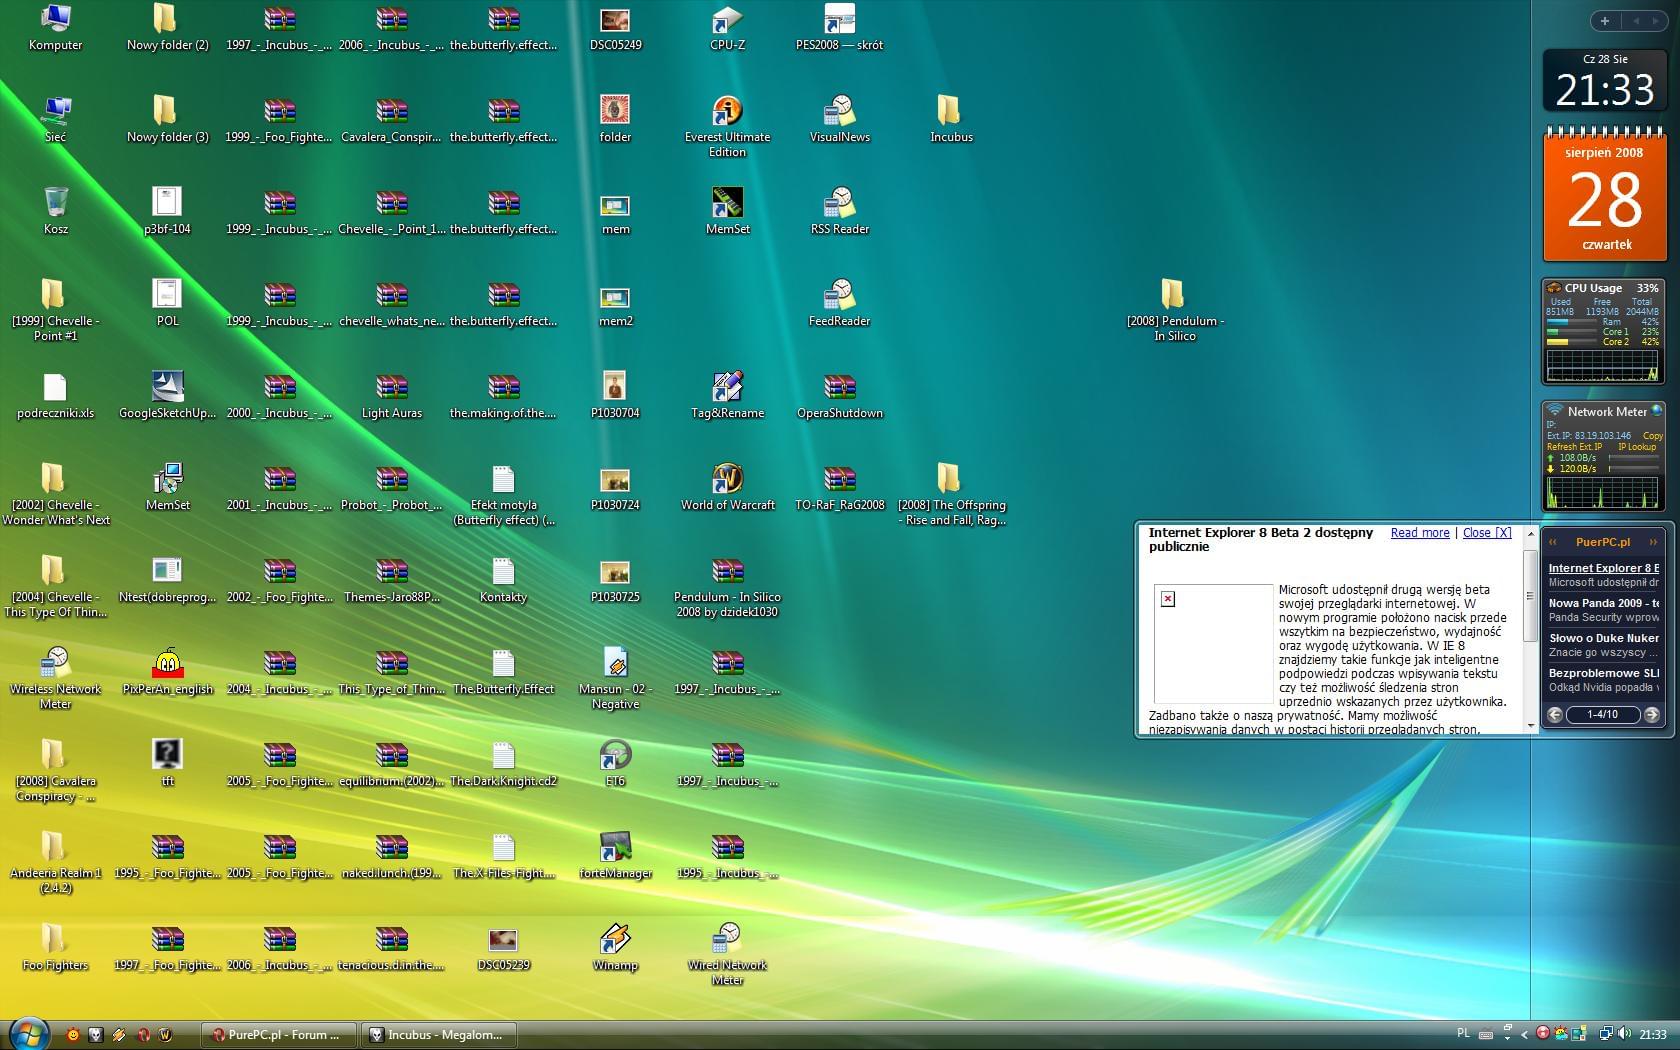Select the CPU-Z shortcut icon
This screenshot has width=1680, height=1050.
727,28
